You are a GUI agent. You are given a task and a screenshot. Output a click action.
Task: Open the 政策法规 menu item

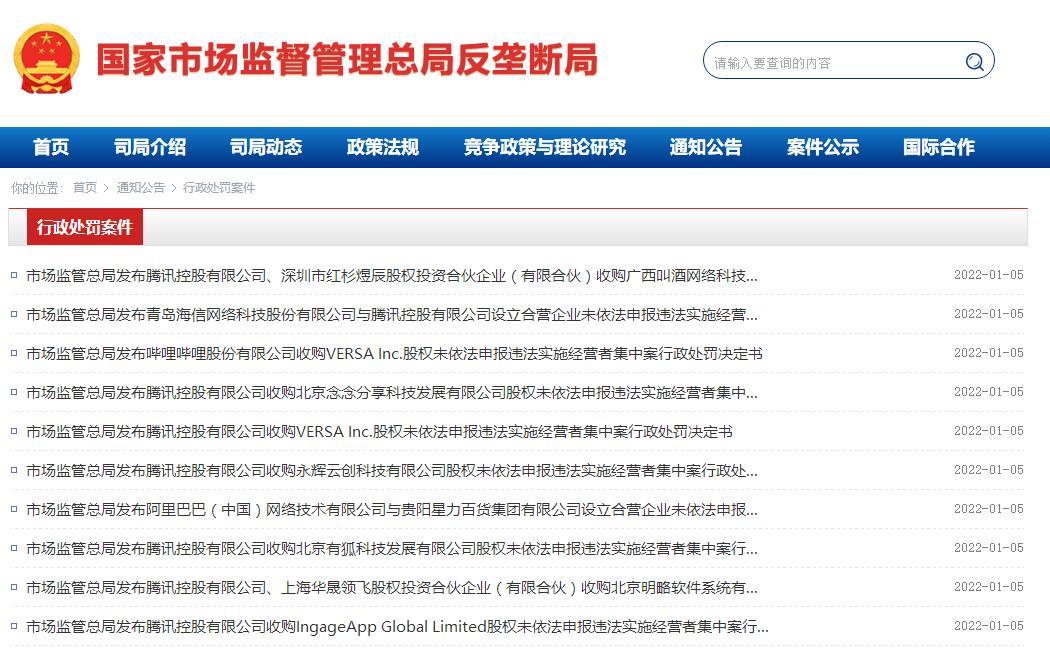(382, 147)
